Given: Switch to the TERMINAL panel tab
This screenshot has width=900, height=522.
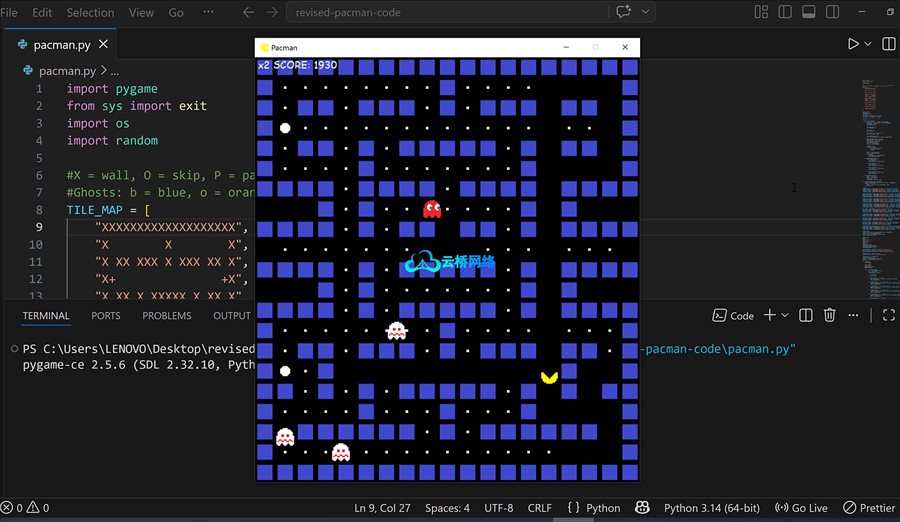Looking at the screenshot, I should pos(46,316).
